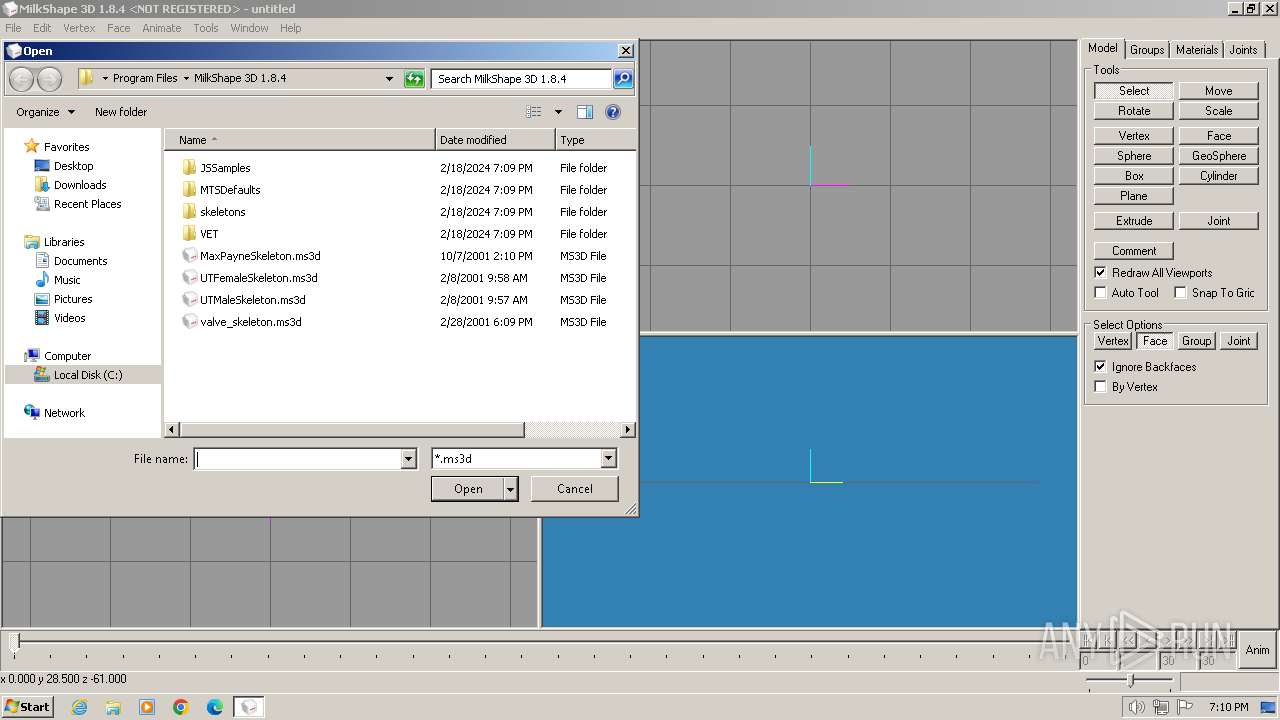Switch to the Joints tab
Screen dimensions: 1280x720
pos(1243,50)
